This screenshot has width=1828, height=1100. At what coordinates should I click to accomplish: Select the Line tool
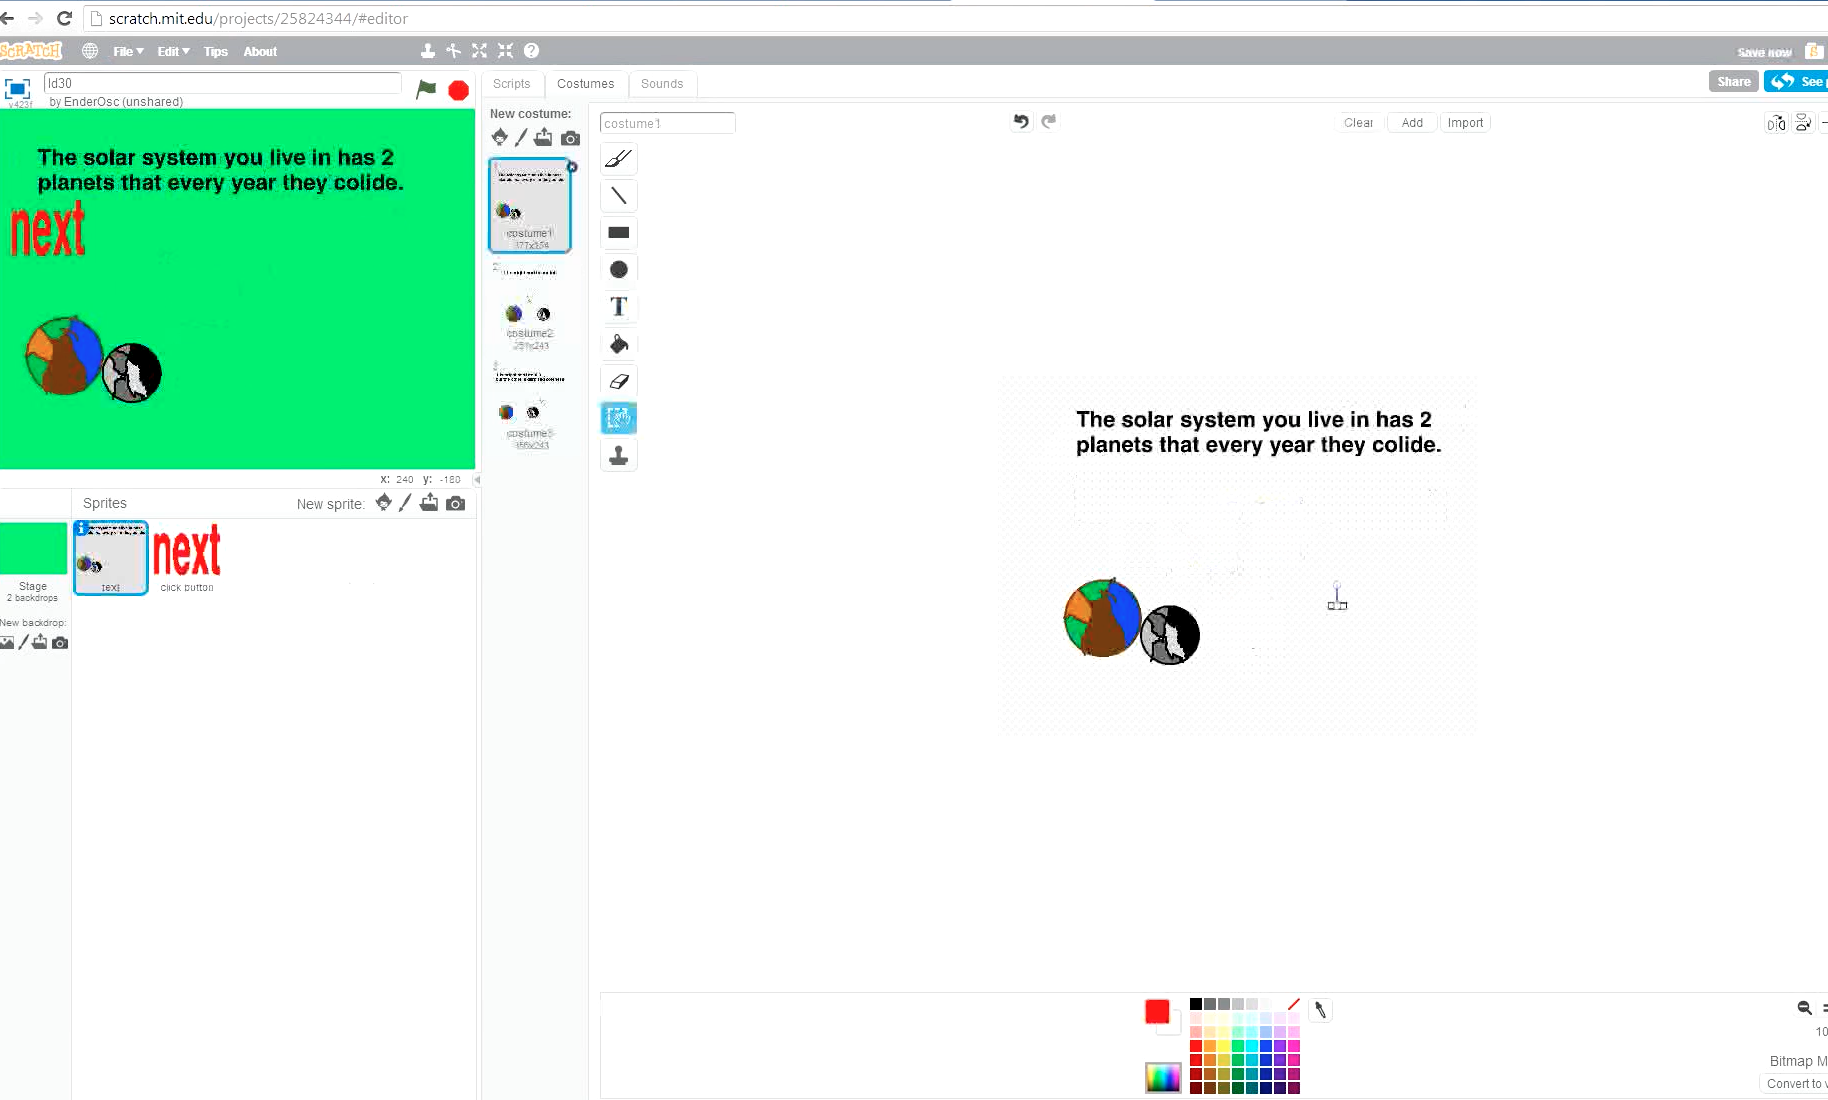[x=619, y=196]
